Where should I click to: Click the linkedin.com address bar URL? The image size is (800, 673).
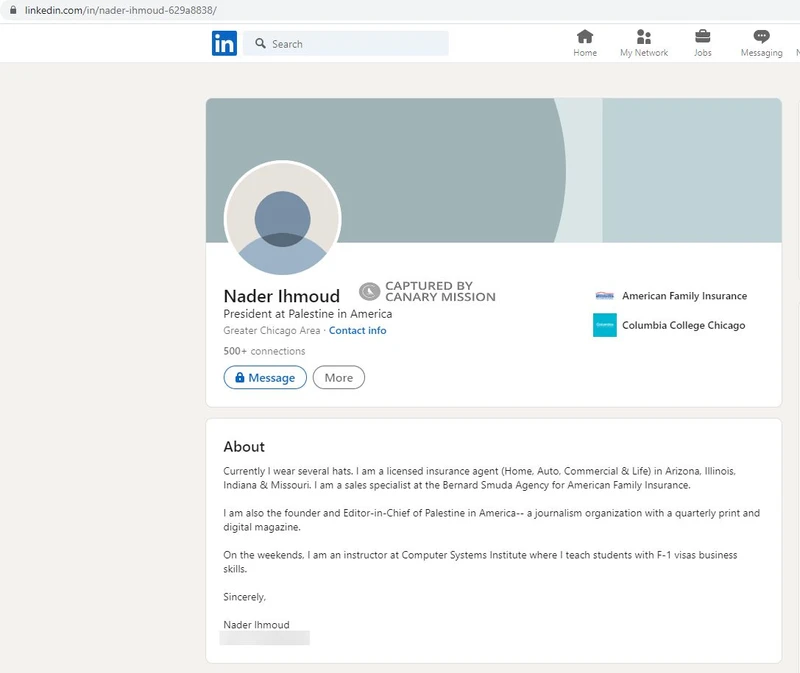pos(121,10)
